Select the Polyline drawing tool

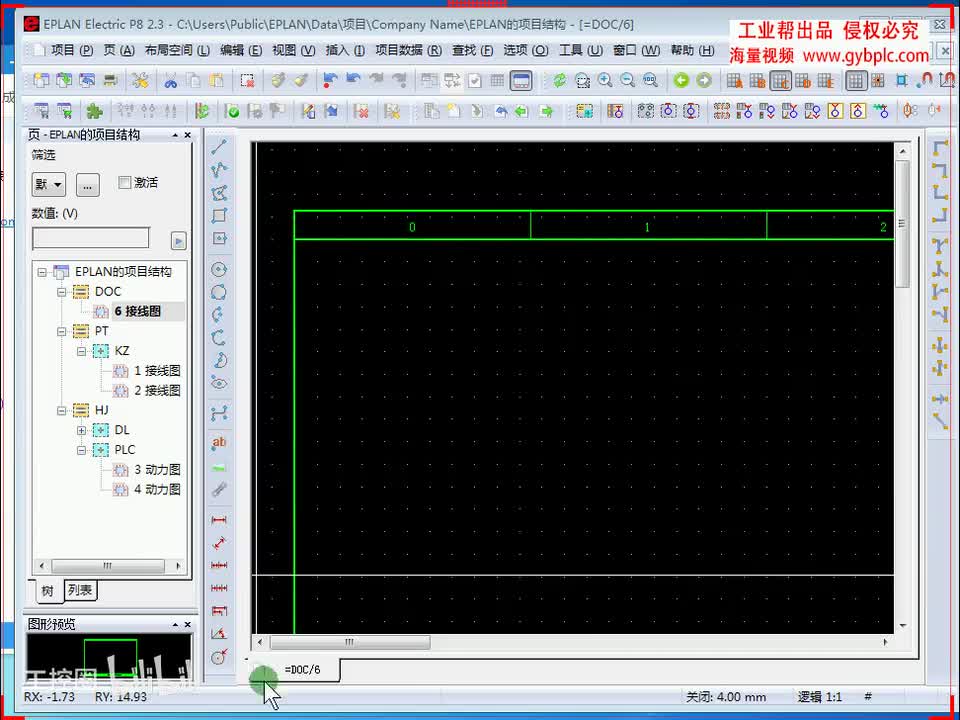click(x=219, y=170)
